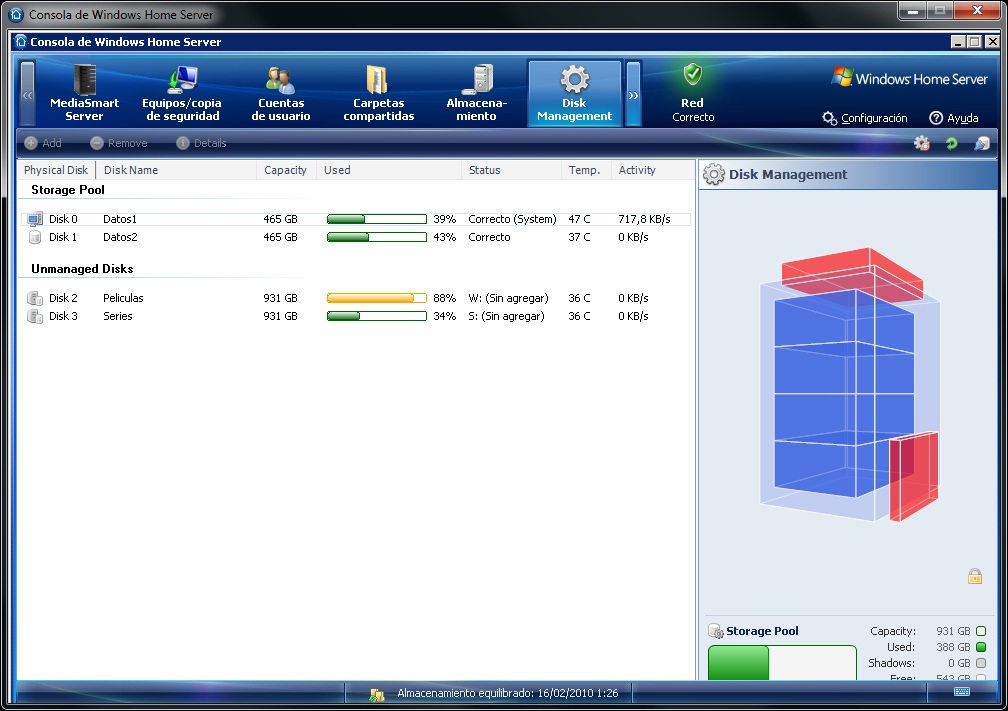Switch to the Almacenamiento tab
The image size is (1008, 711).
pos(477,93)
